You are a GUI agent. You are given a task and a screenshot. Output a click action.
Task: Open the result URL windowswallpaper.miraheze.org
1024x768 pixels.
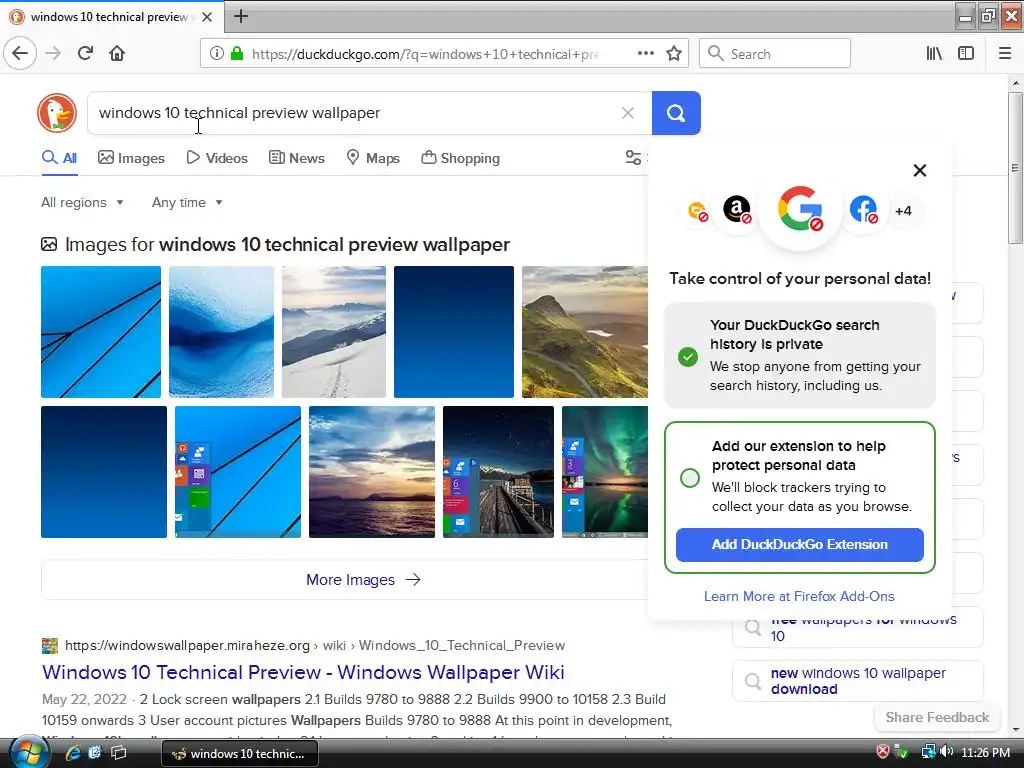[x=187, y=645]
